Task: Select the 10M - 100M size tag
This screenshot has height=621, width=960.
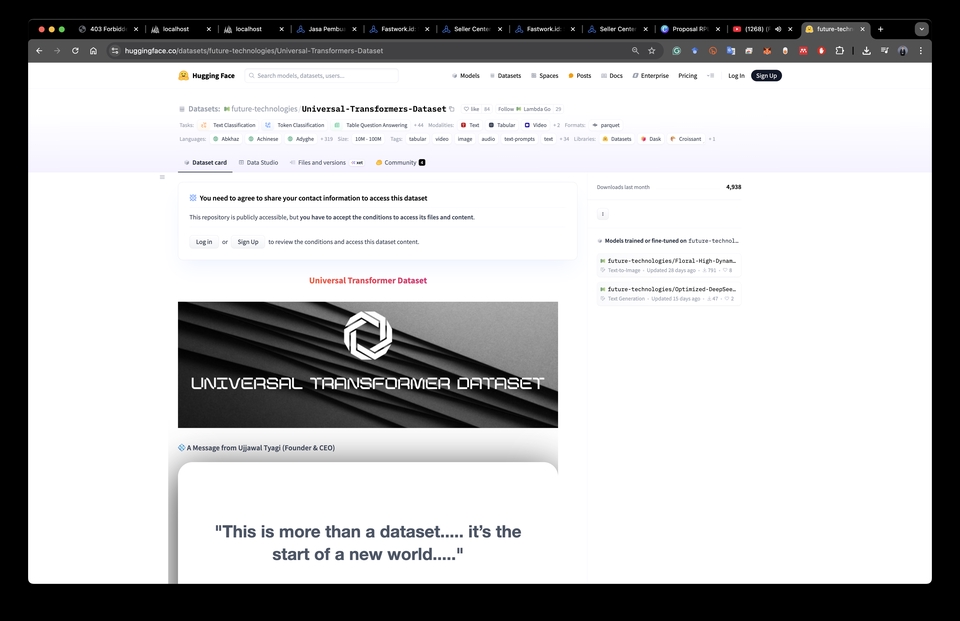Action: coord(368,139)
